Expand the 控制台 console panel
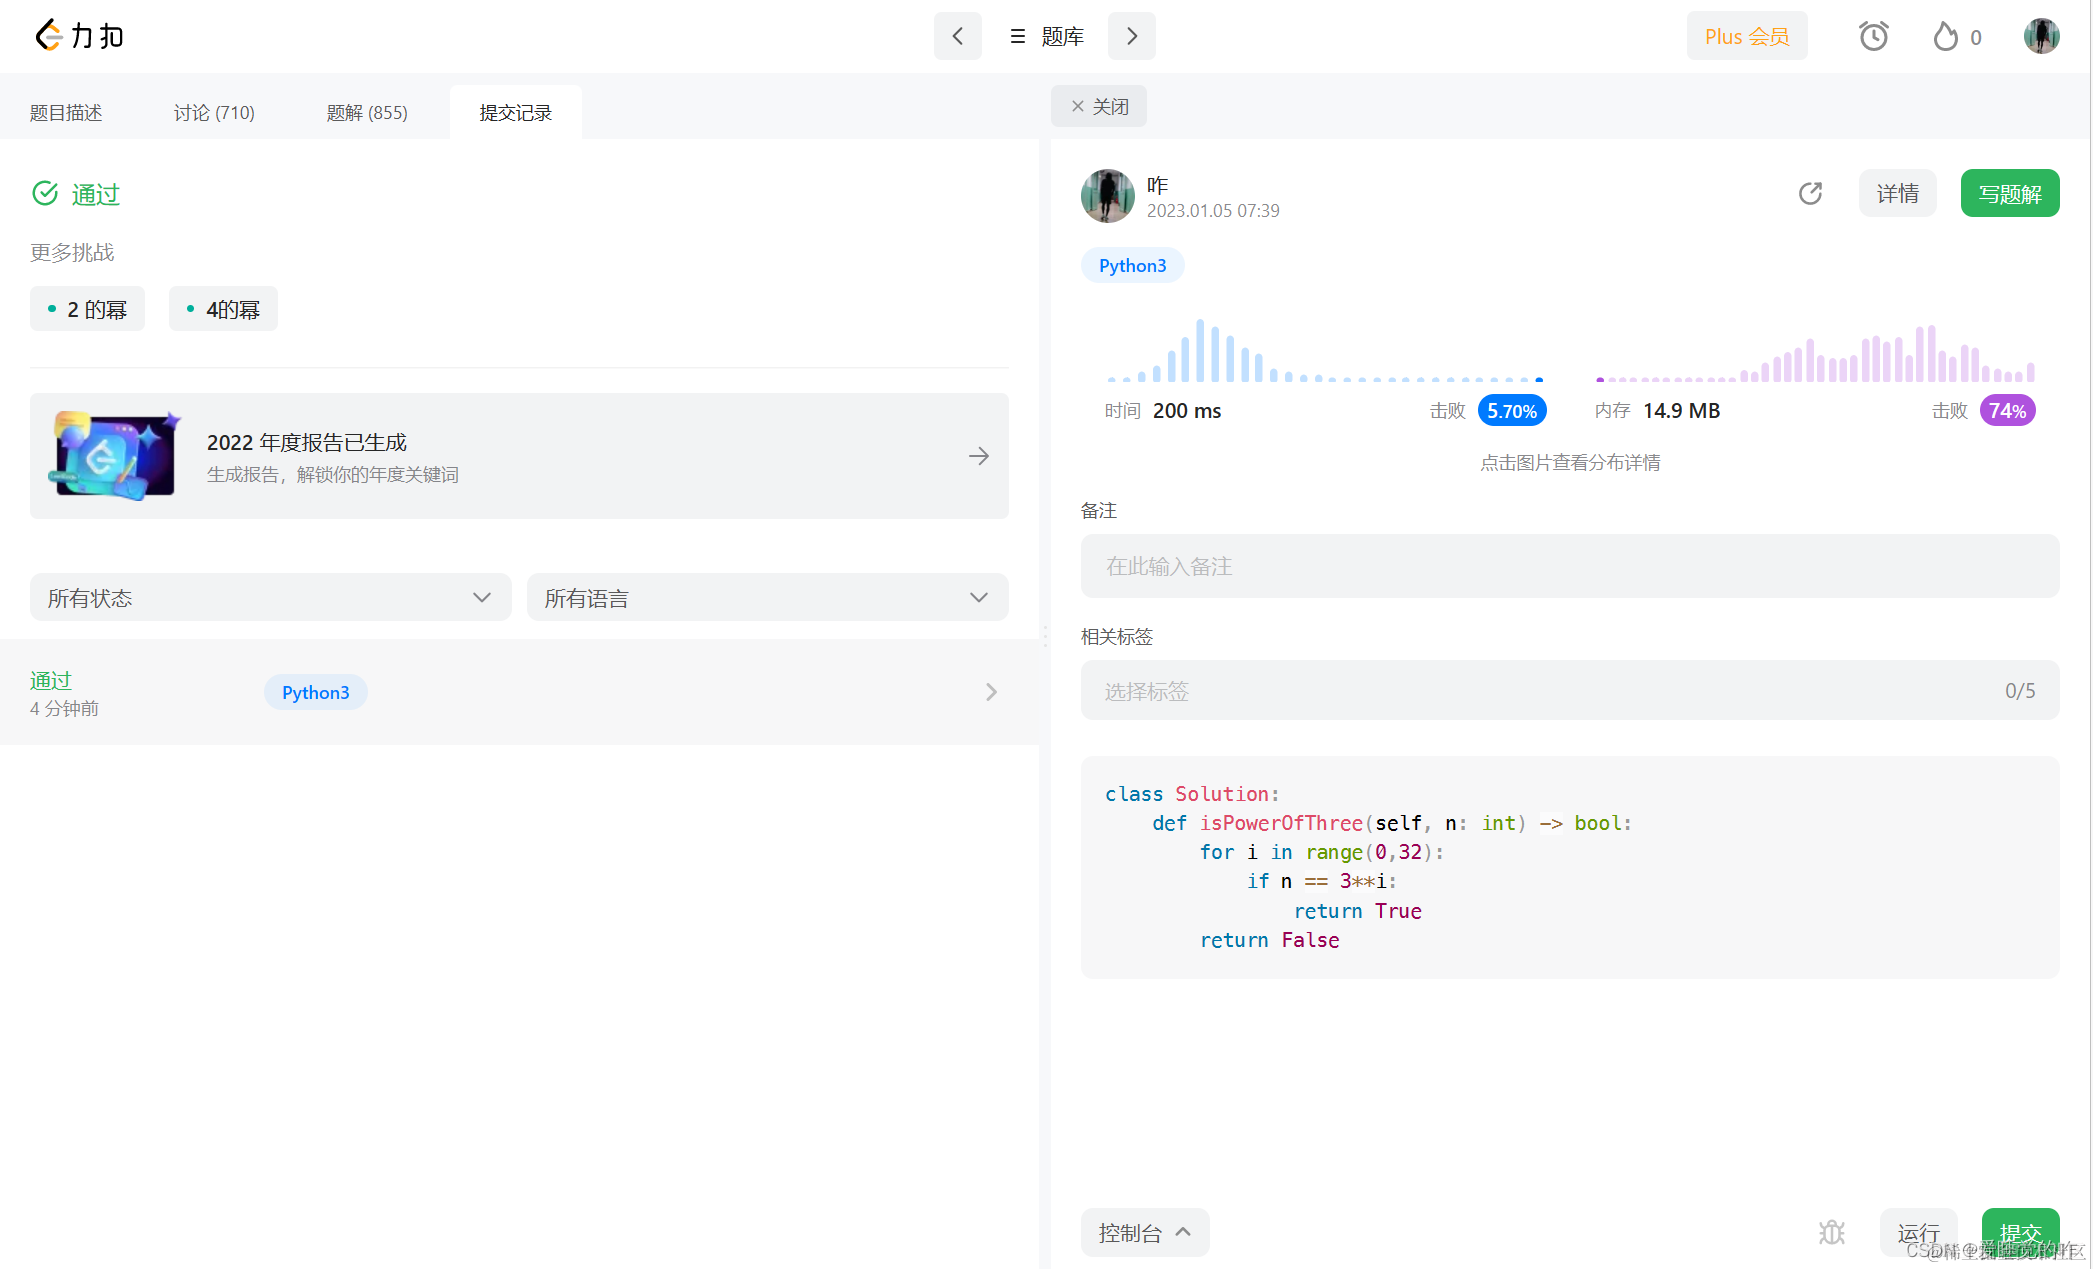2093x1269 pixels. (x=1144, y=1232)
